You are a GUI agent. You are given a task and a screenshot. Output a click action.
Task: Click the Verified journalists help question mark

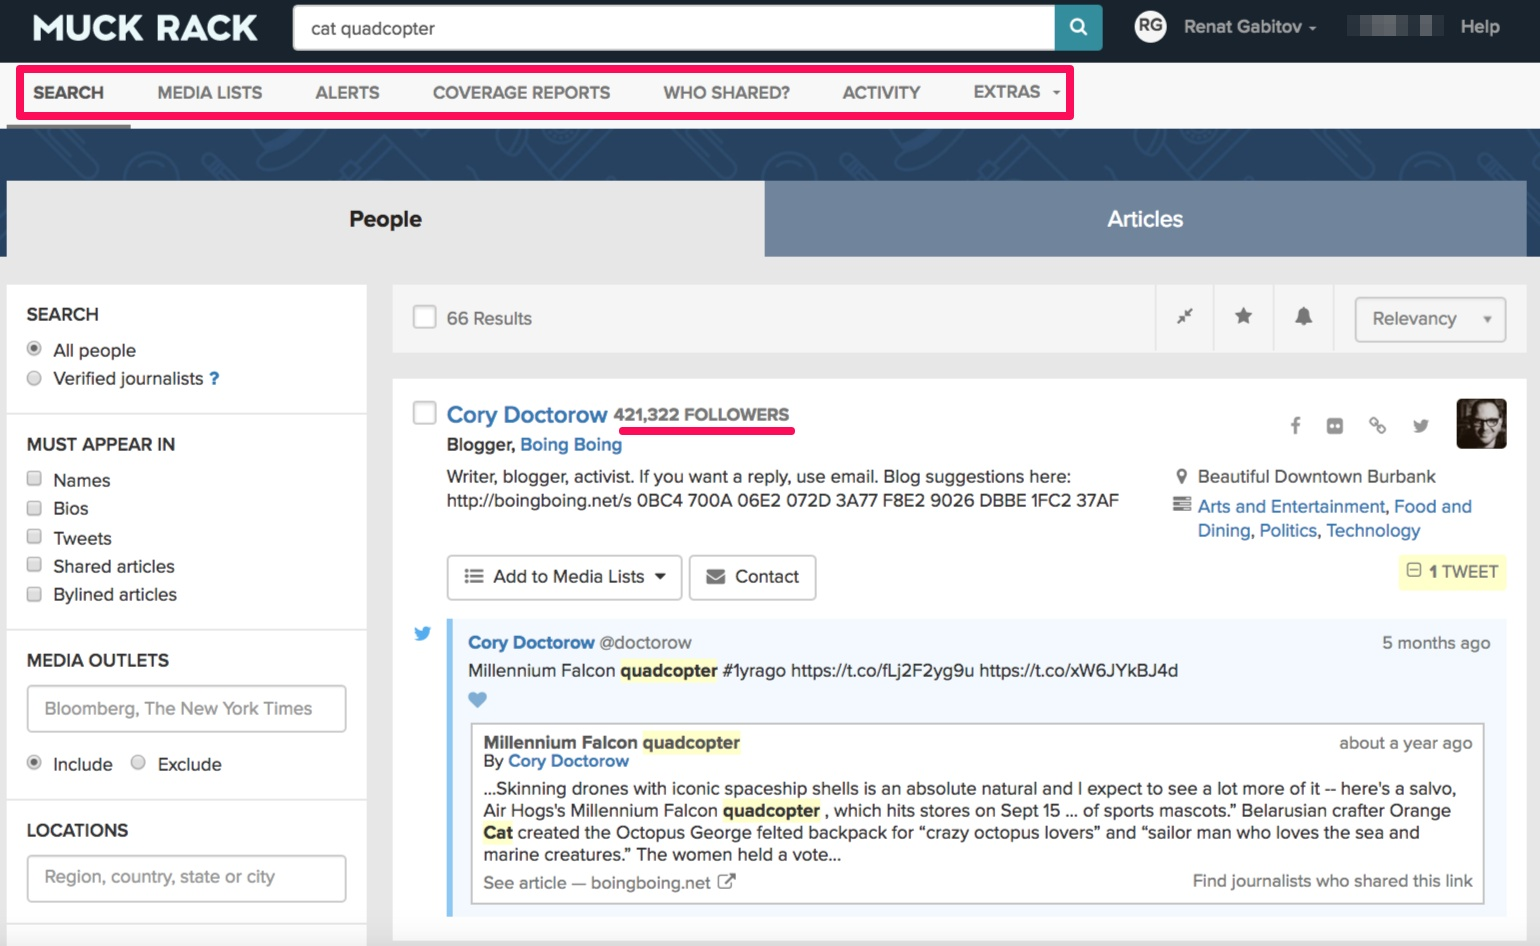pyautogui.click(x=214, y=378)
